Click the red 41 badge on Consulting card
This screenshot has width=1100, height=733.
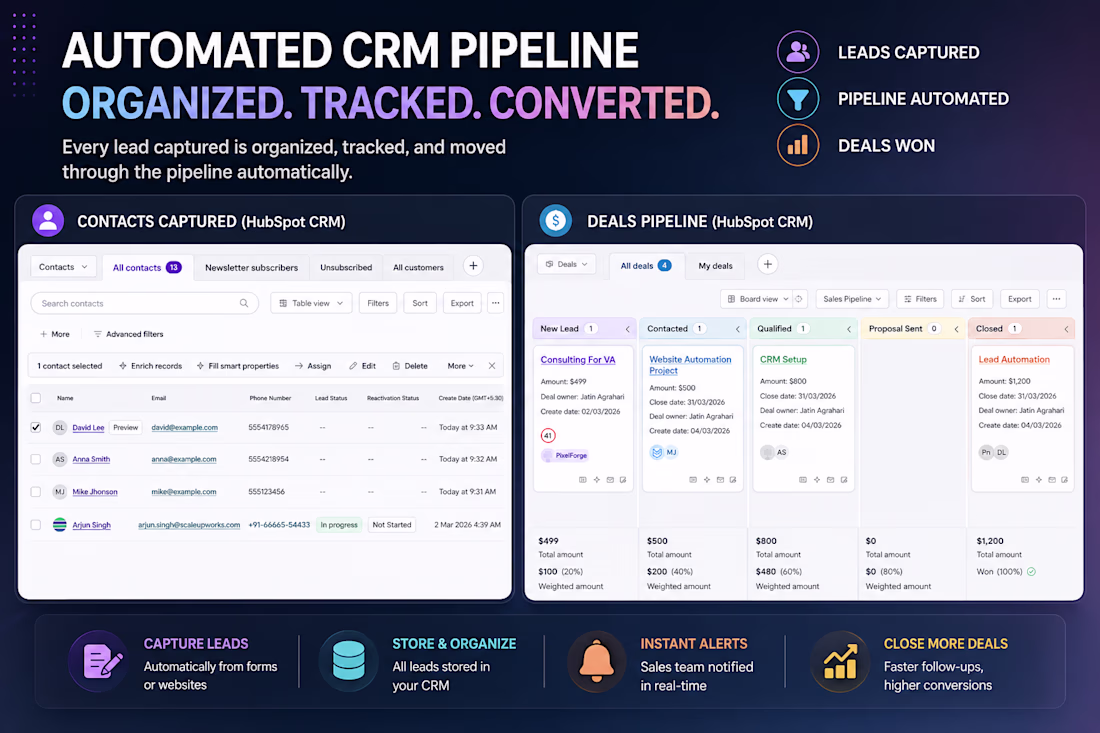[x=548, y=436]
